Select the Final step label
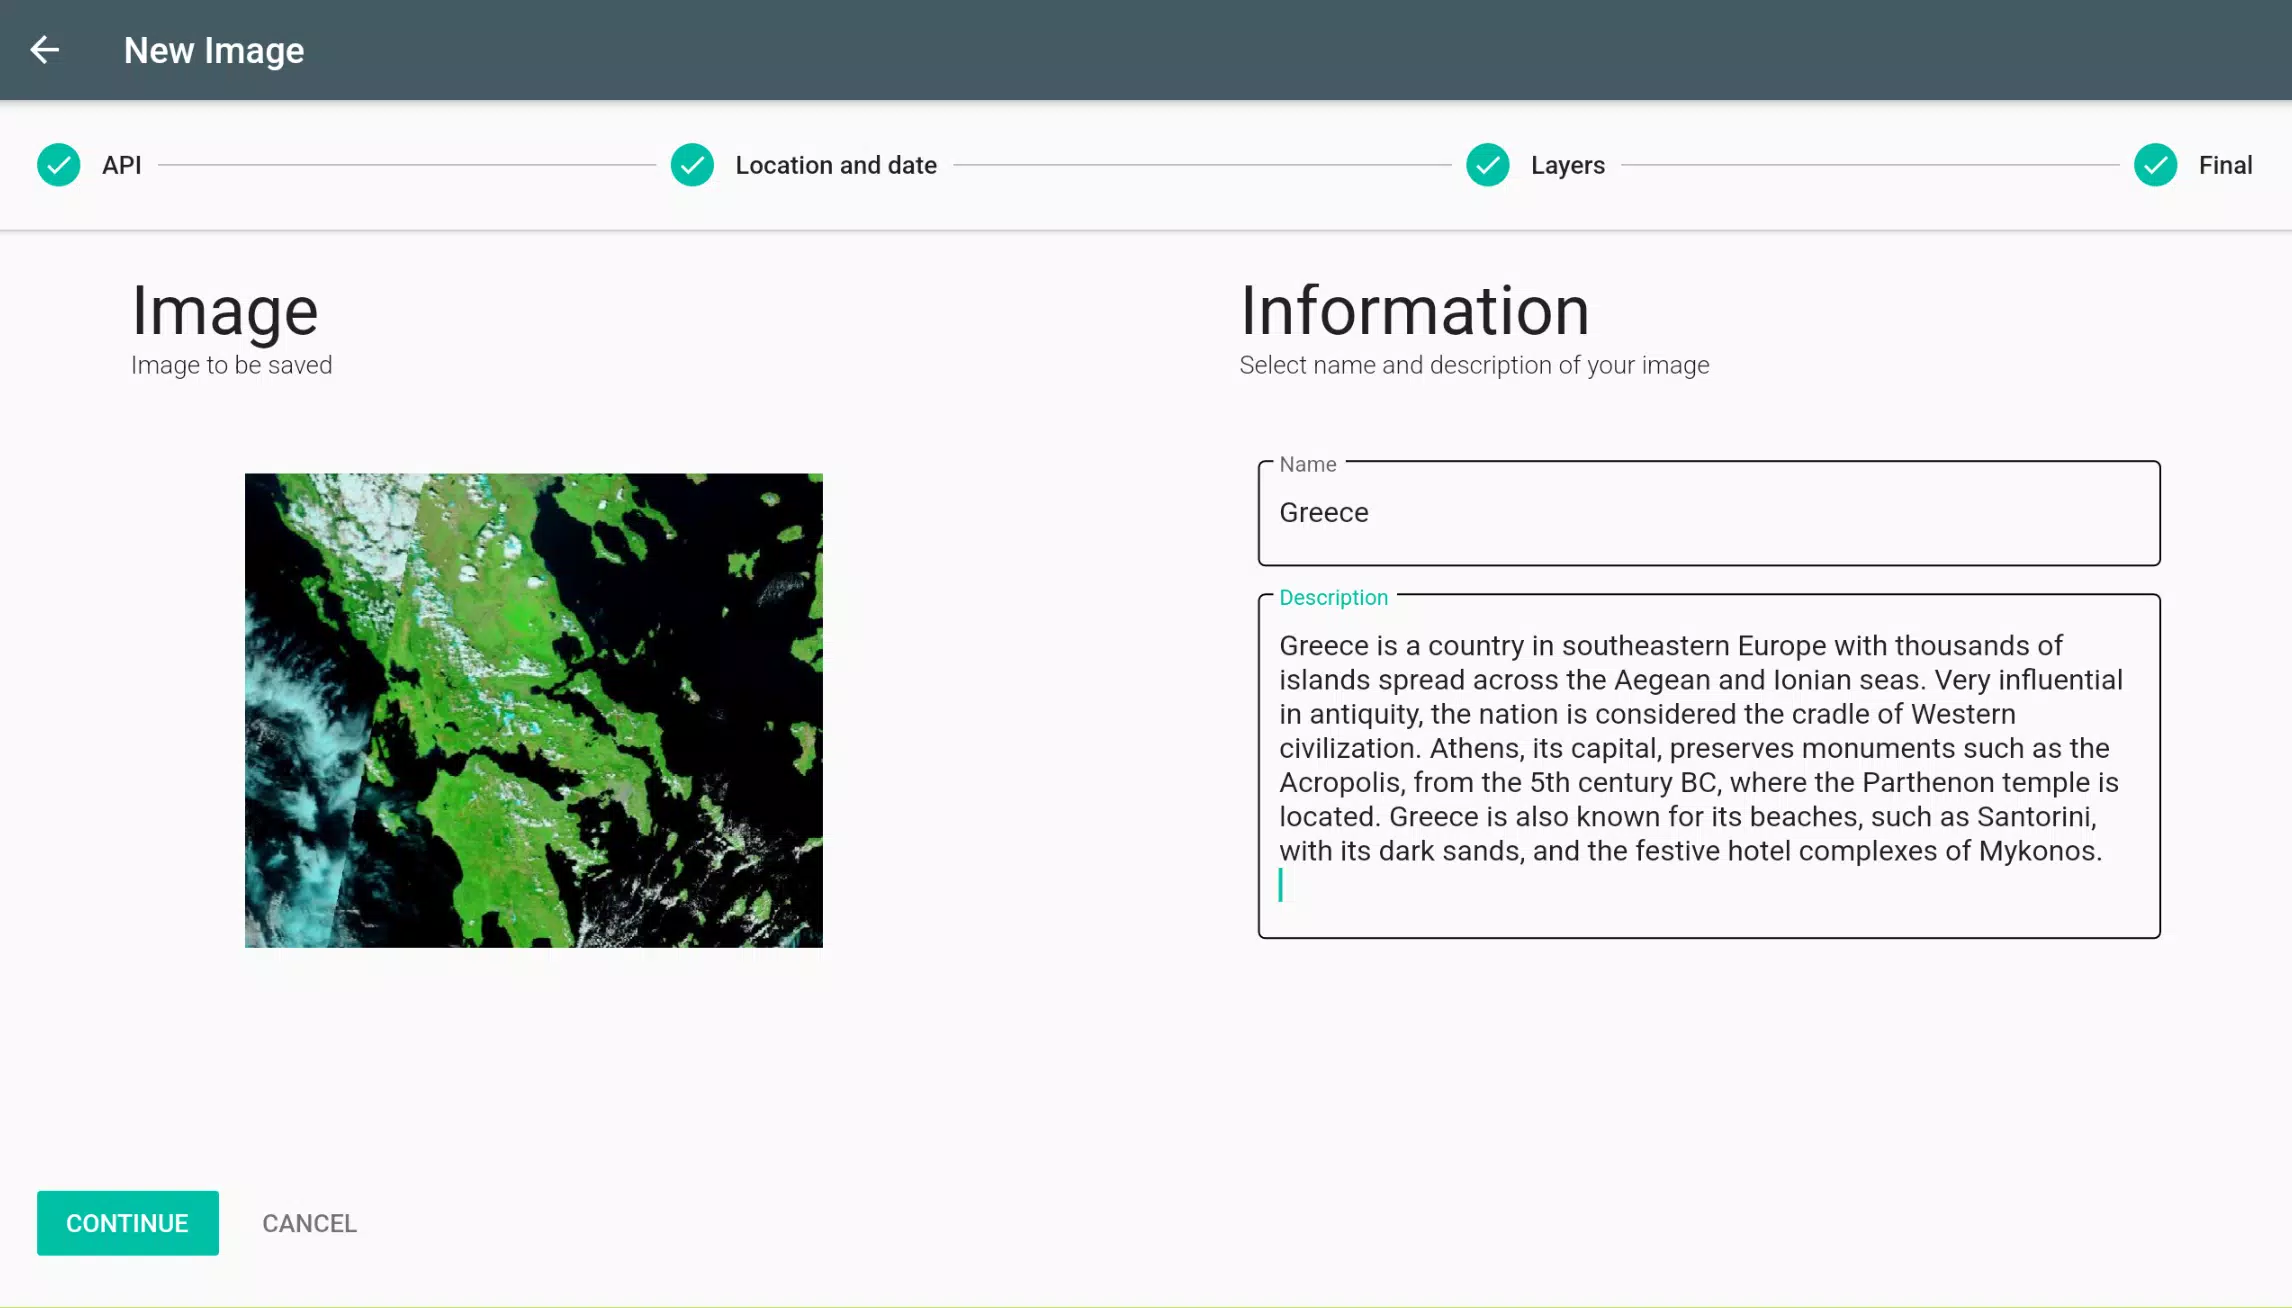Image resolution: width=2292 pixels, height=1308 pixels. coord(2225,165)
